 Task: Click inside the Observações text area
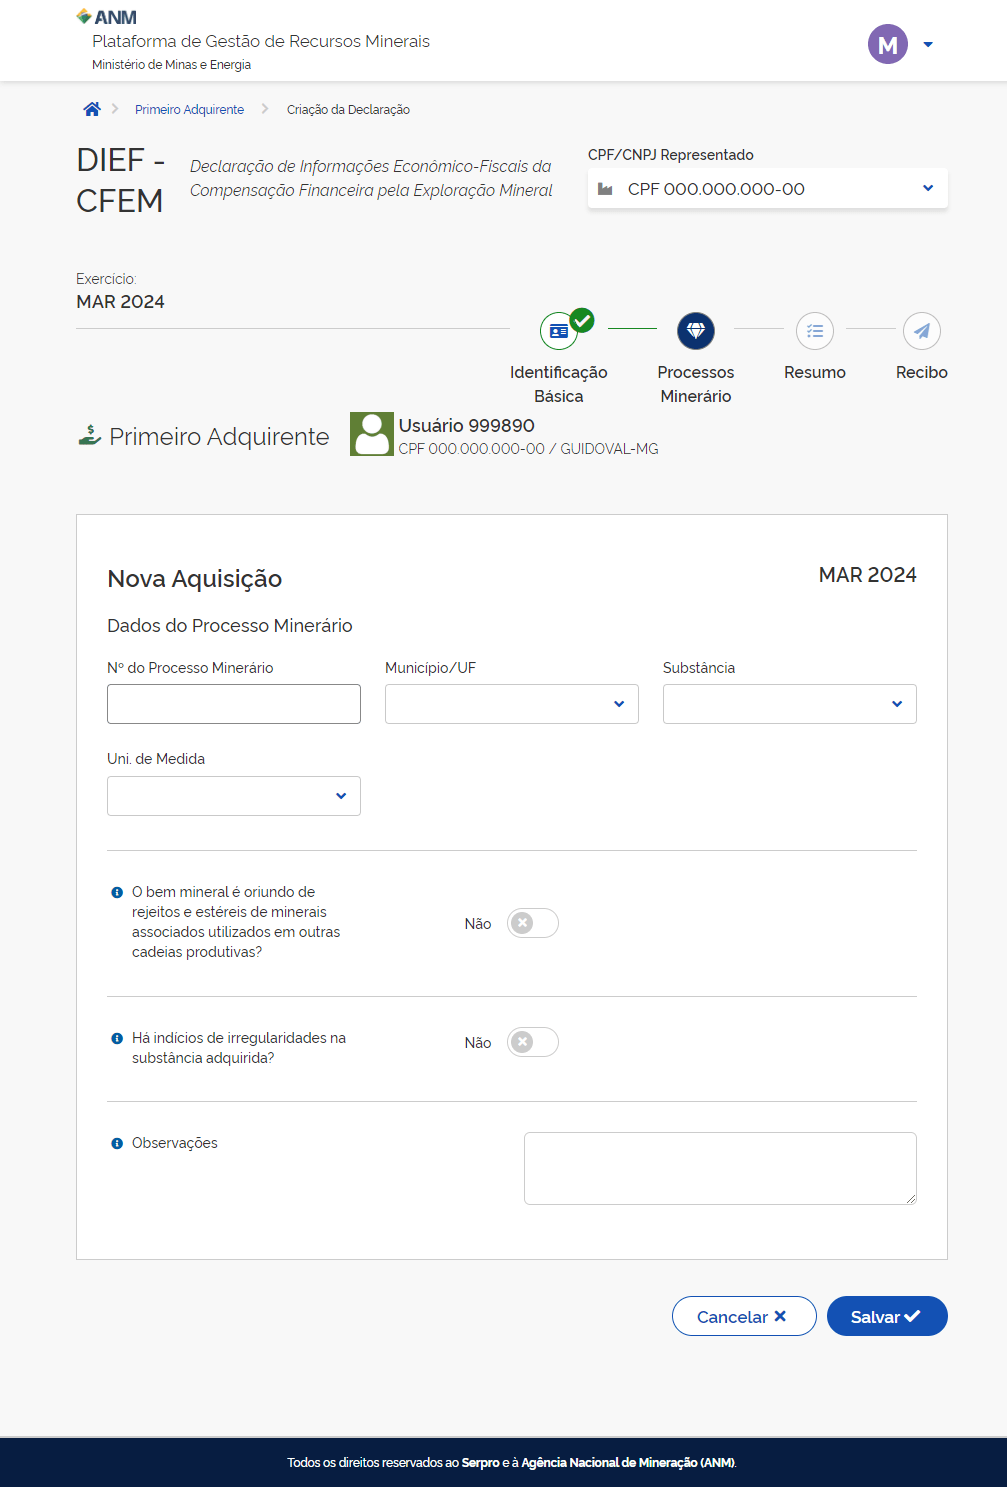pos(719,1168)
